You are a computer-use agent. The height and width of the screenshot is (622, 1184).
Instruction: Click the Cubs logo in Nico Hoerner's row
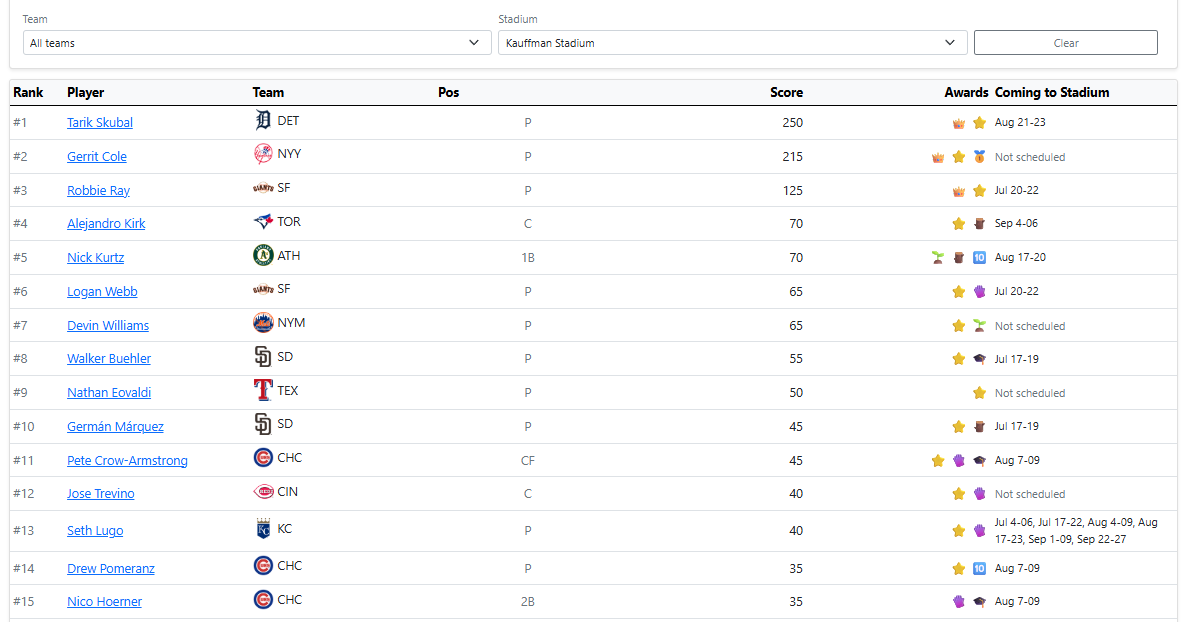(x=263, y=599)
